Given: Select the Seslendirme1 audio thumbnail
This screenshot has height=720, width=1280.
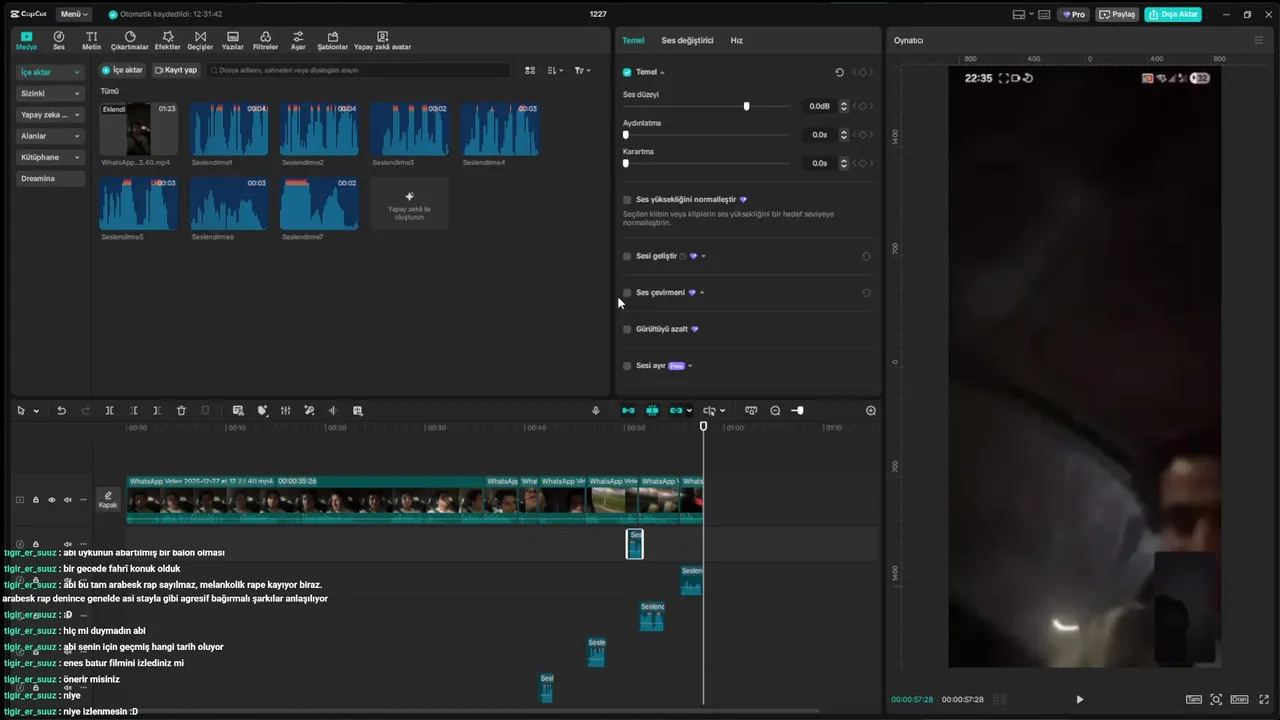Looking at the screenshot, I should point(229,129).
